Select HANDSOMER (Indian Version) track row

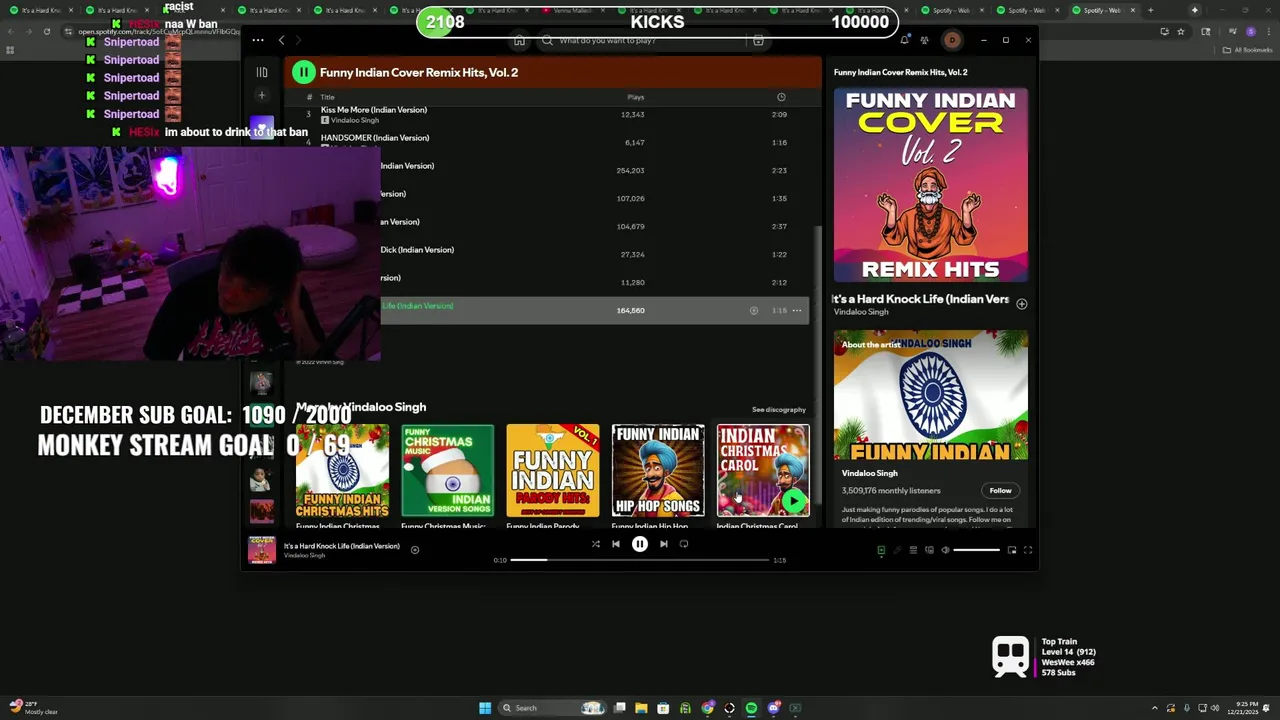click(548, 142)
